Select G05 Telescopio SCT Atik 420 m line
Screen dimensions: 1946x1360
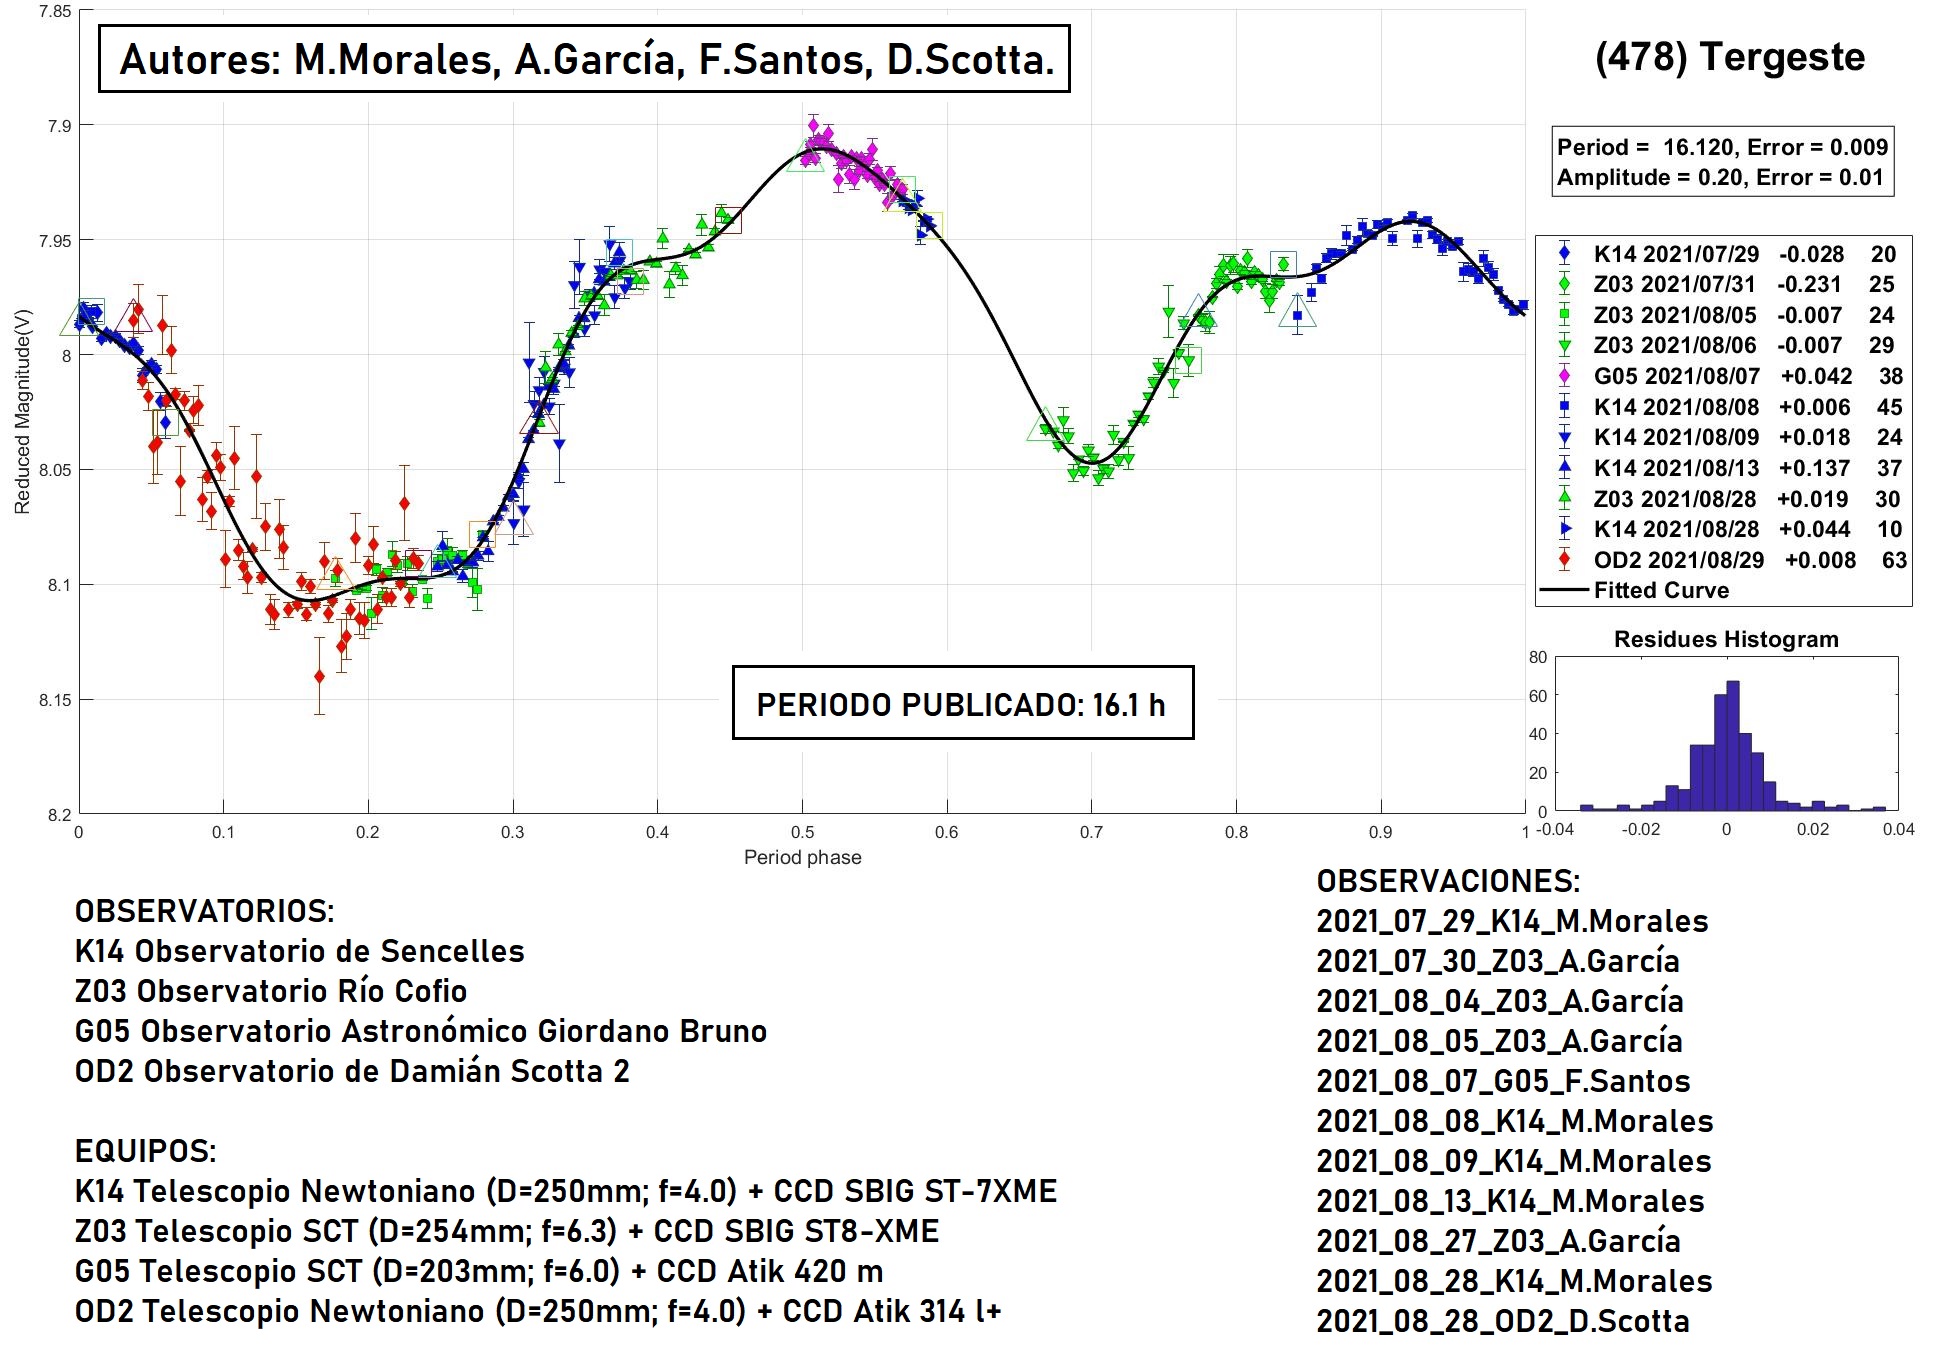[479, 1271]
